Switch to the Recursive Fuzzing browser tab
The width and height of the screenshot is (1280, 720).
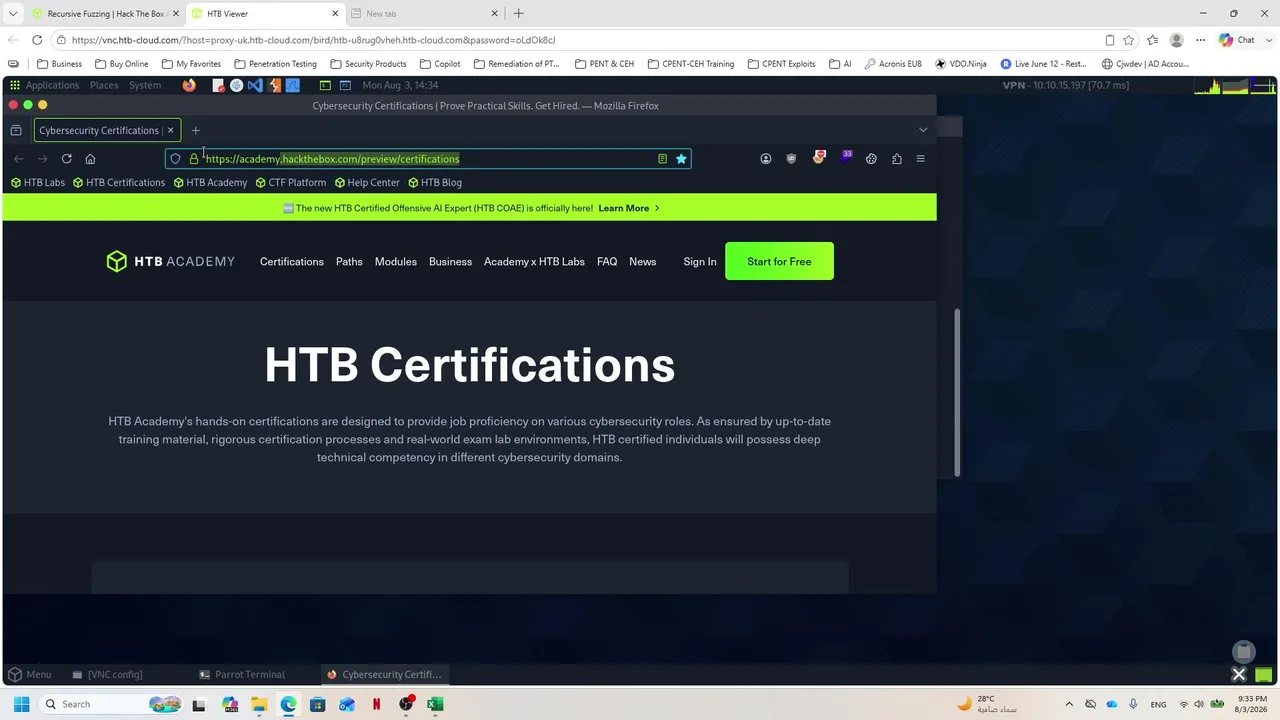[105, 14]
